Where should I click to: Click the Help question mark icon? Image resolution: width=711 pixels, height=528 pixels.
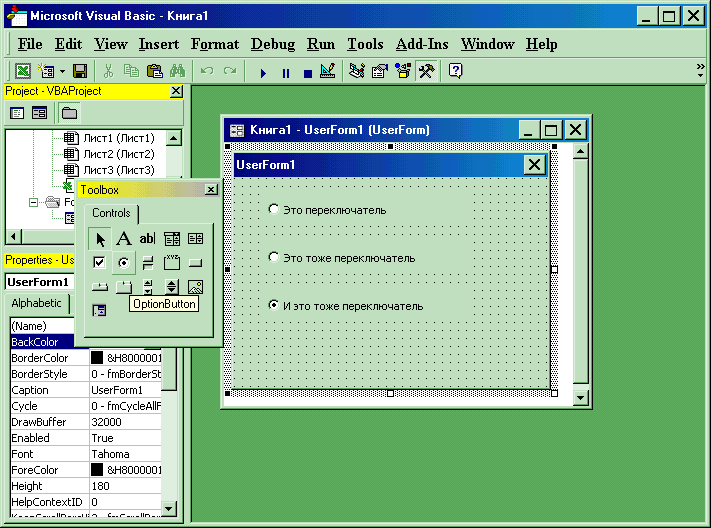(455, 71)
